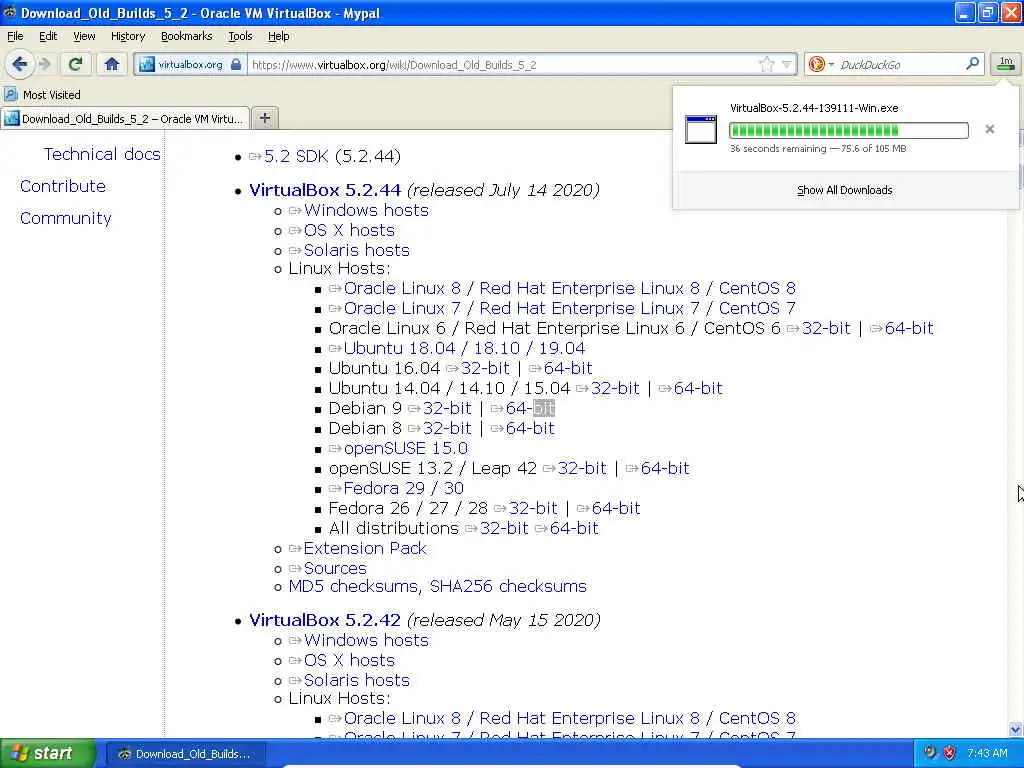1024x768 pixels.
Task: Open the History menu
Action: [127, 36]
